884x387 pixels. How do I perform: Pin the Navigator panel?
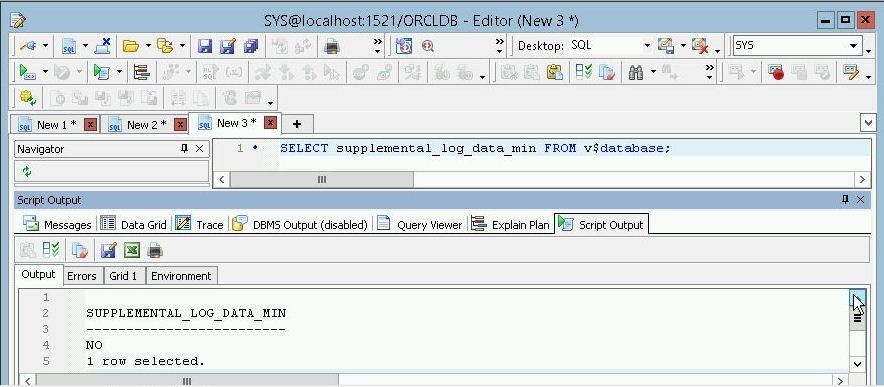point(184,148)
